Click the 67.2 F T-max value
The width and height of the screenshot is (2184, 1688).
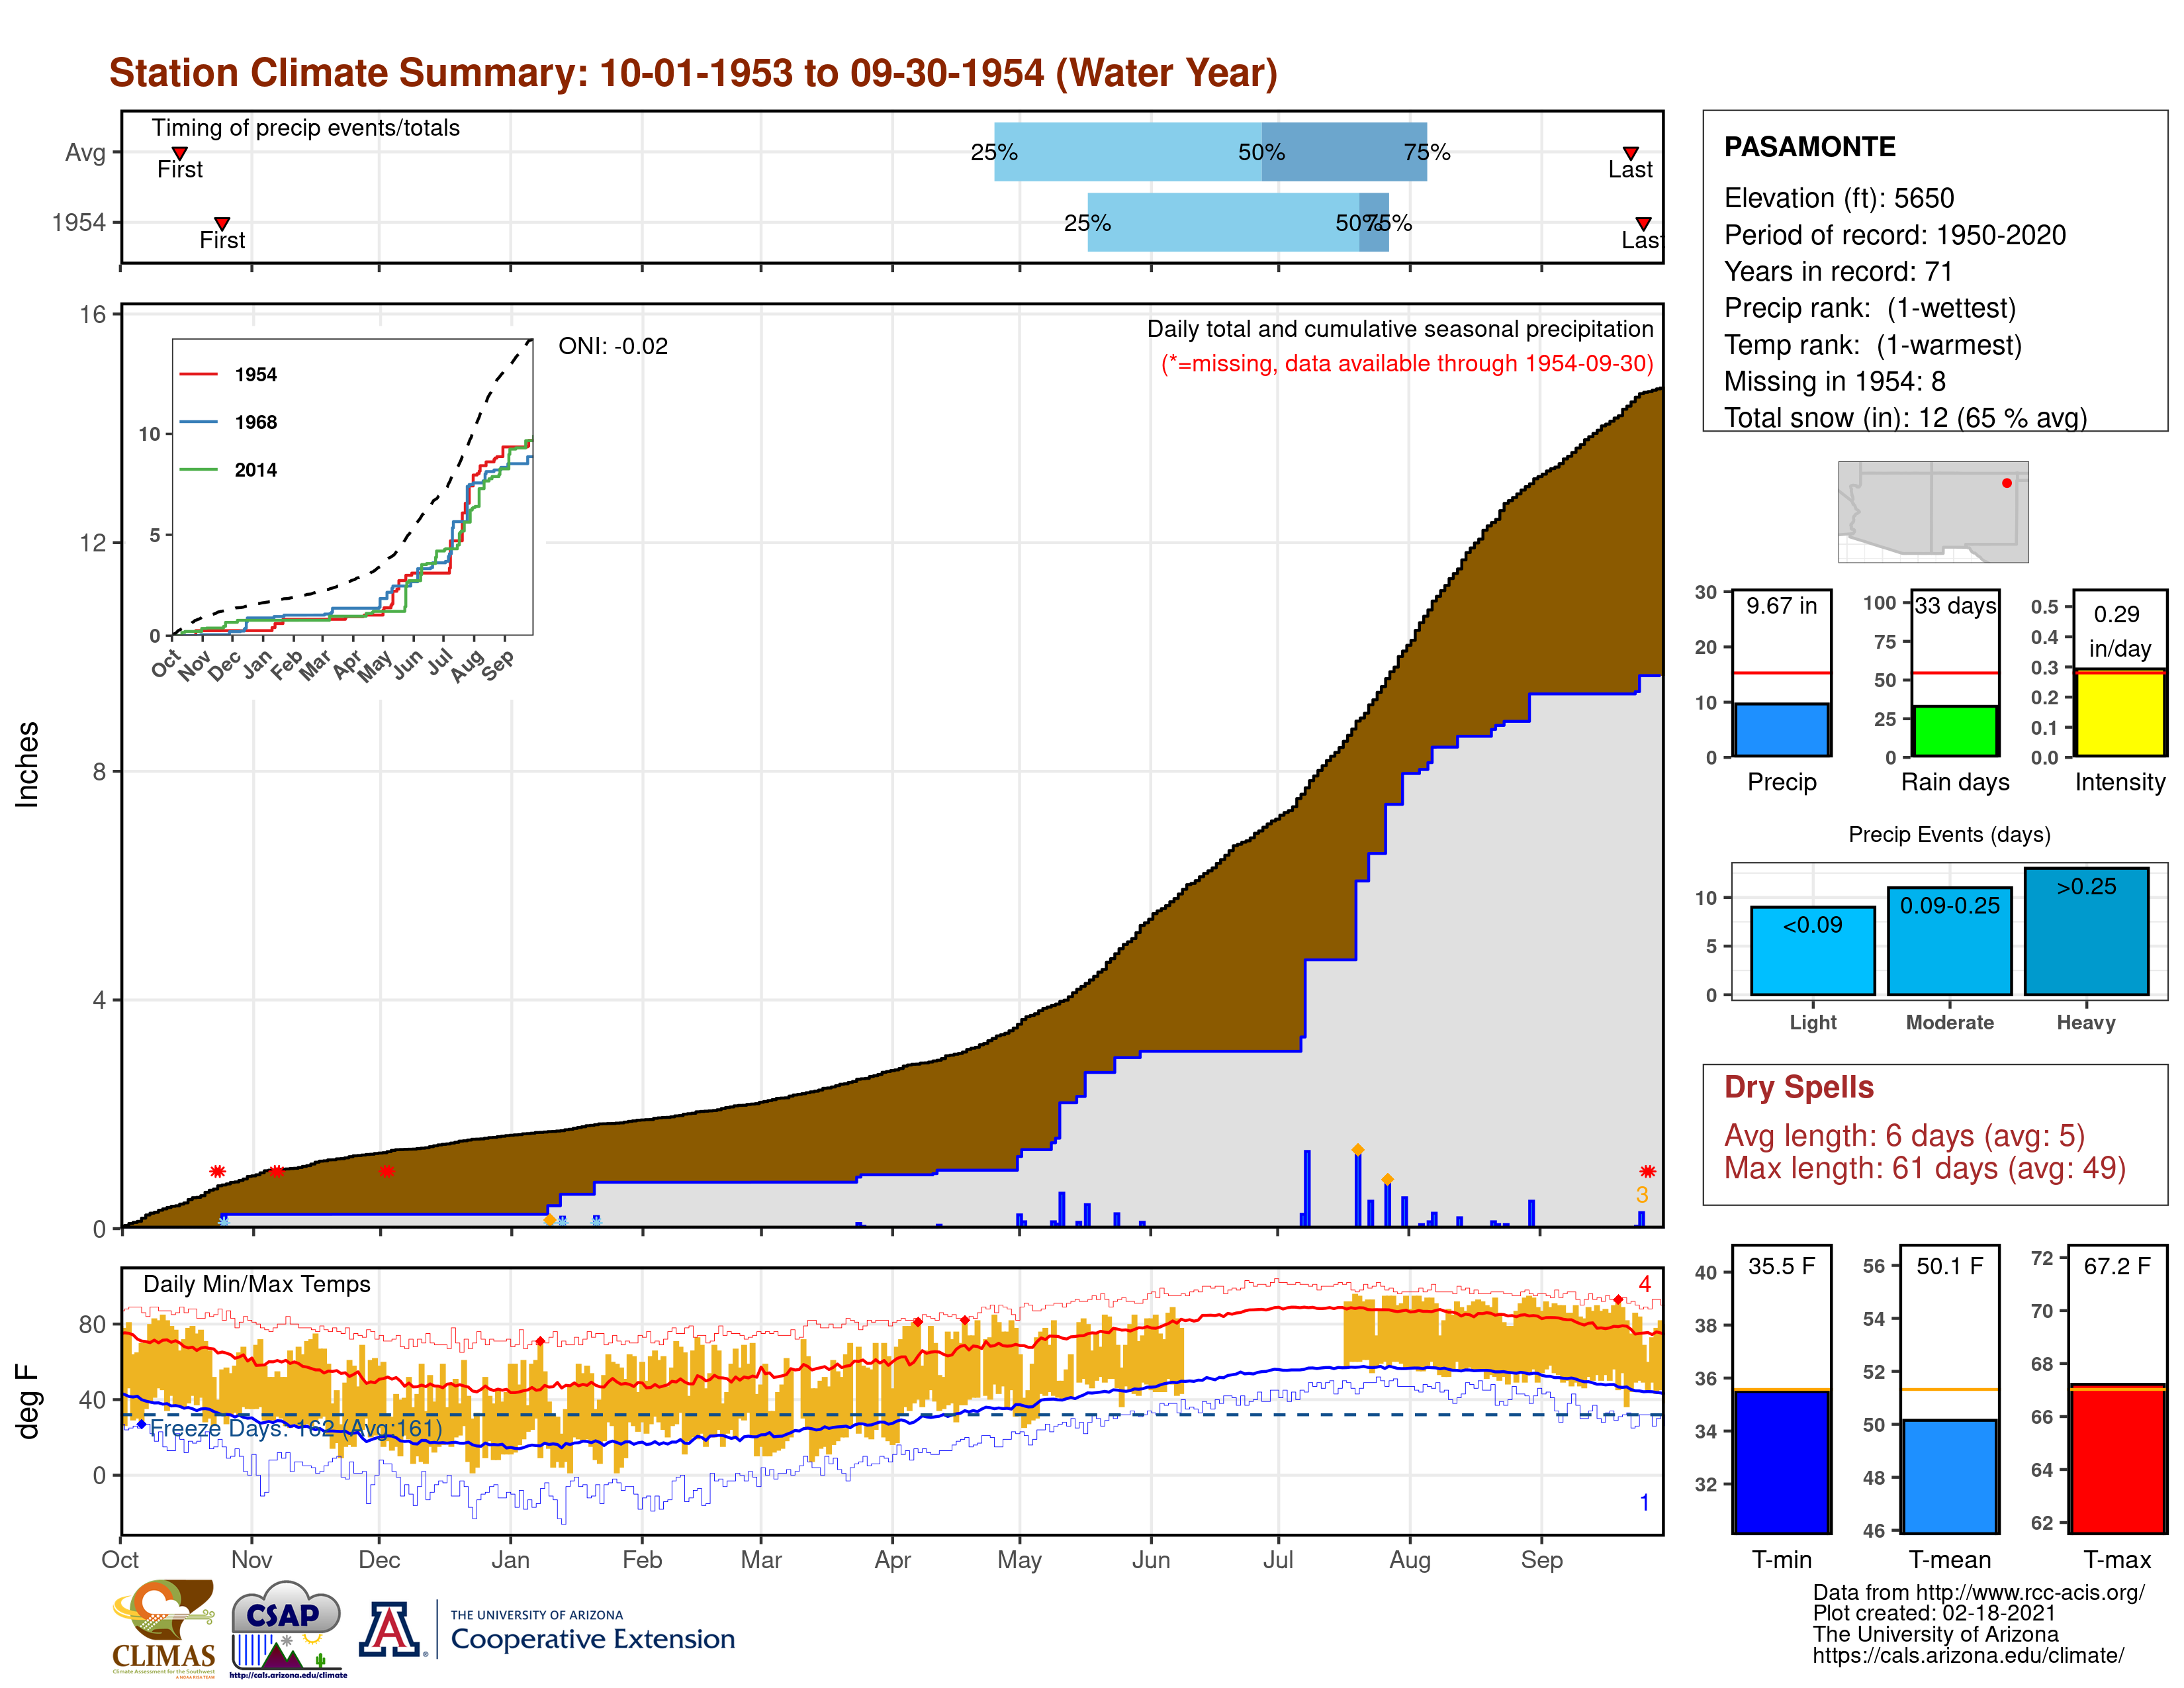tap(2117, 1266)
